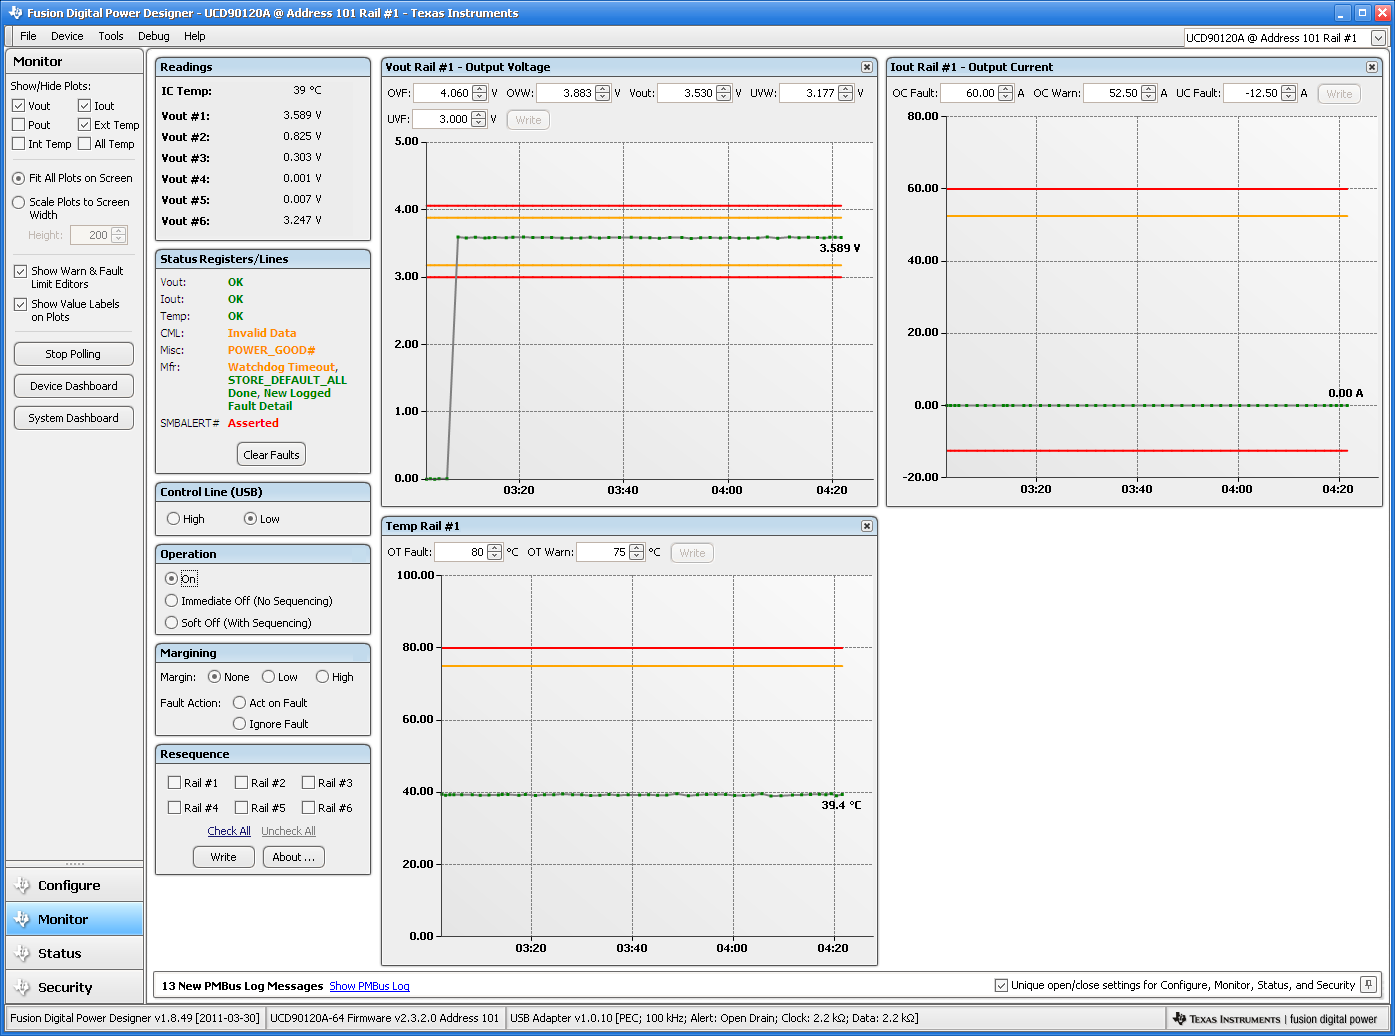Click the Clear Faults button
This screenshot has height=1036, width=1395.
(271, 455)
